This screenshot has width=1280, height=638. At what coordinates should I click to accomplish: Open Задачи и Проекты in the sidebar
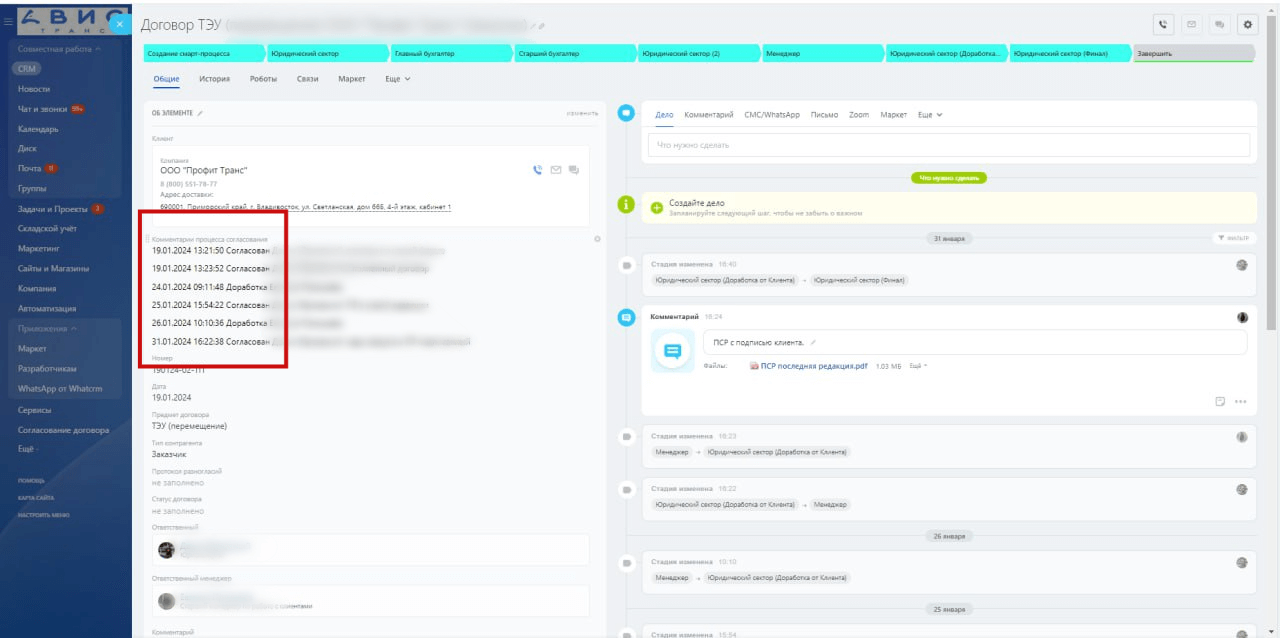click(53, 209)
